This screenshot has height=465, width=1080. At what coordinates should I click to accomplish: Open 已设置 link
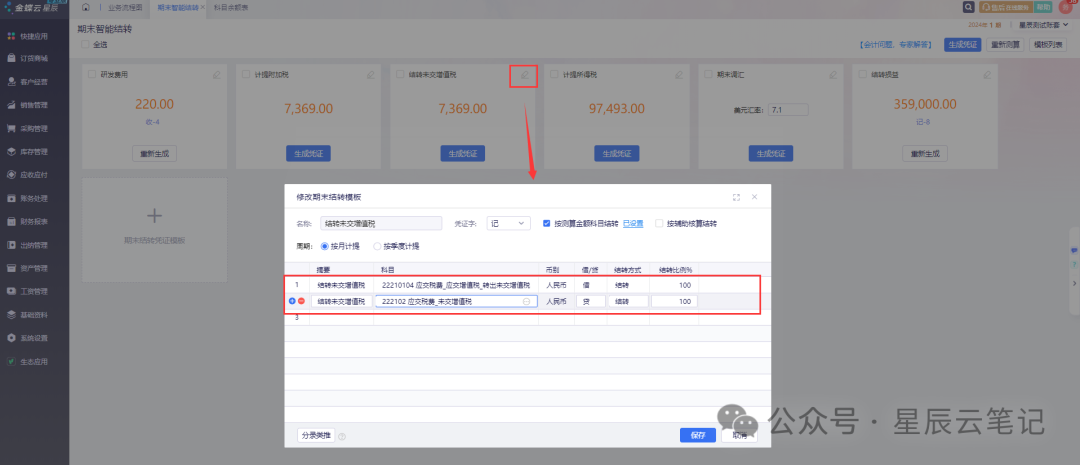pos(633,223)
